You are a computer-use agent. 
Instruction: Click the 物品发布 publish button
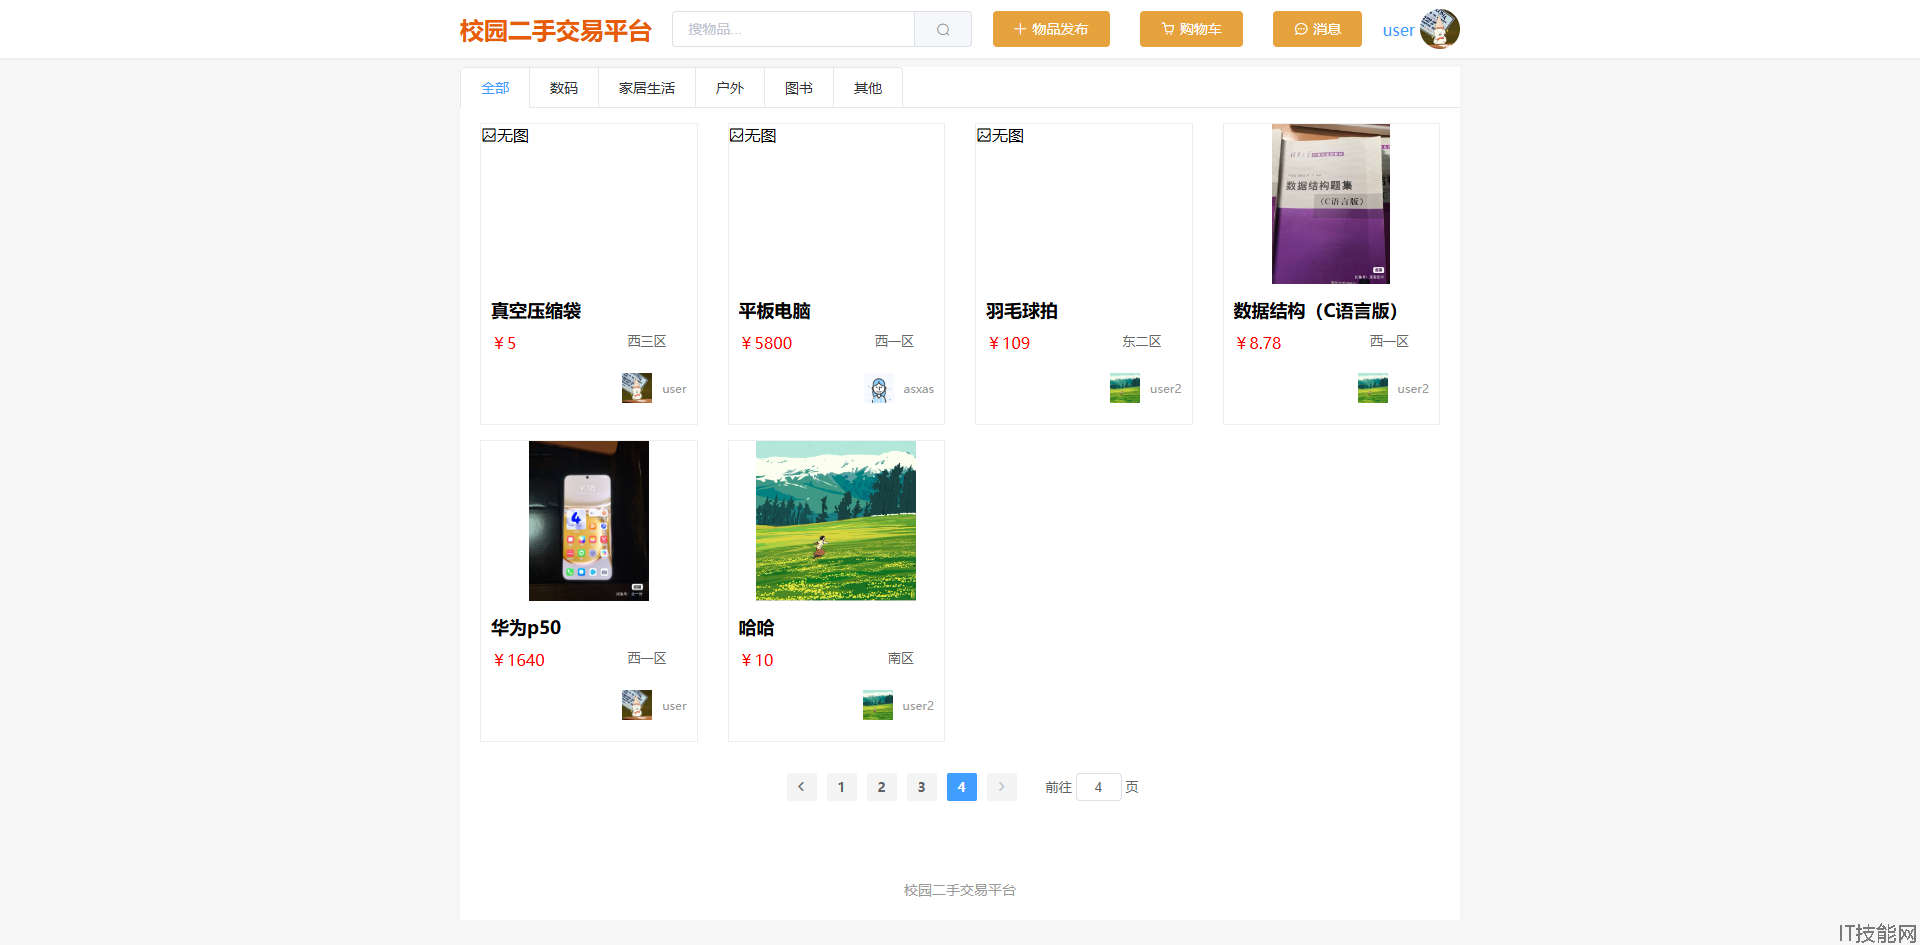(x=1051, y=29)
